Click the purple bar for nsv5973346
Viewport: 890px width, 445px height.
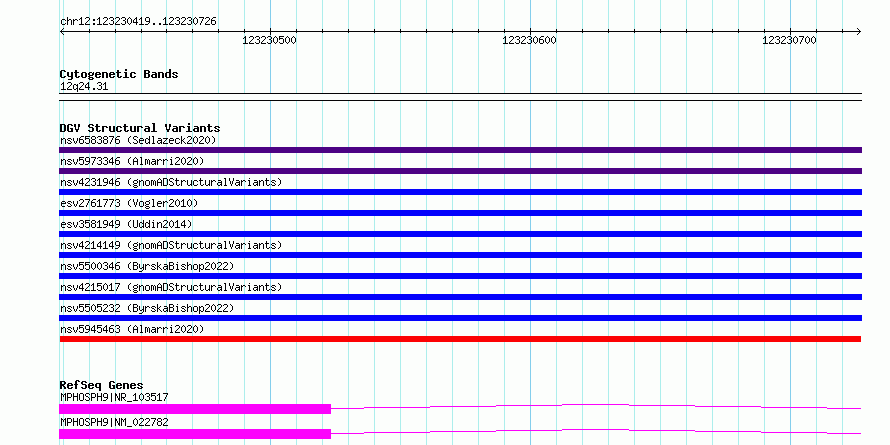click(x=460, y=171)
